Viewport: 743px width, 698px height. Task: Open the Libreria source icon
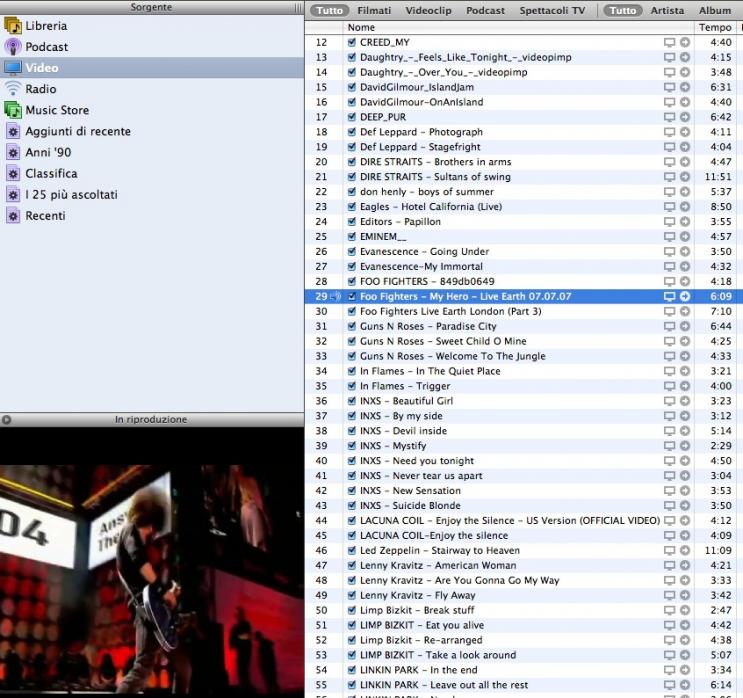pos(13,26)
